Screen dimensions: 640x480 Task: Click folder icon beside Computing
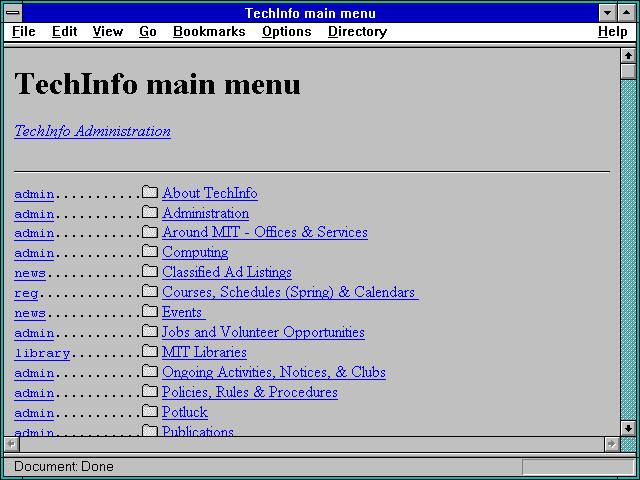(150, 251)
